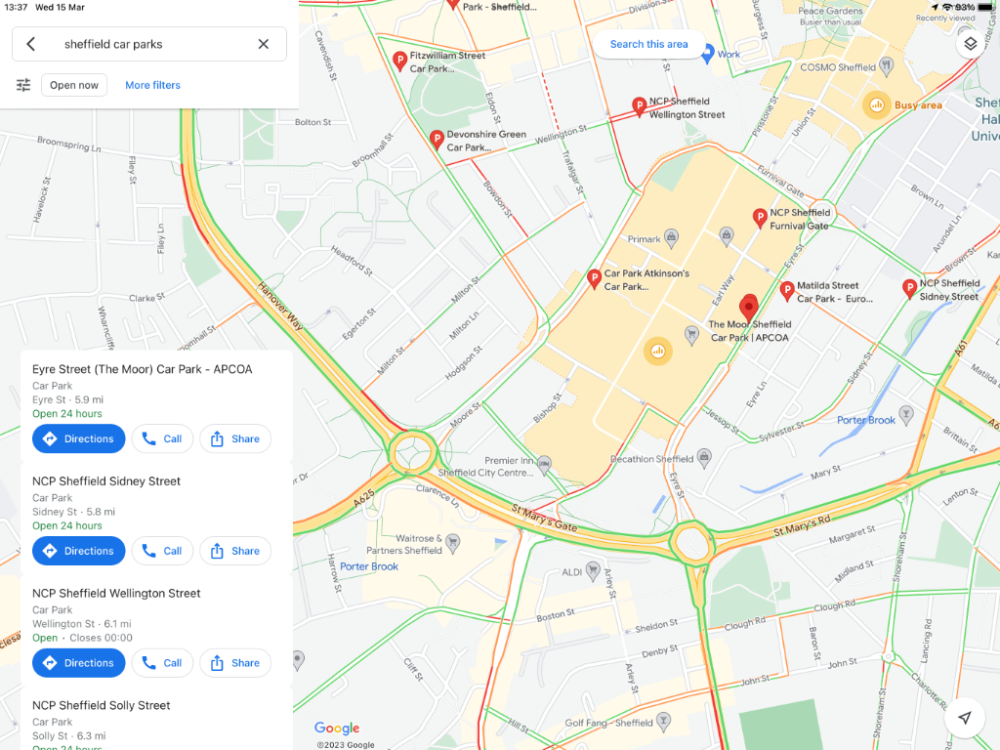
Task: Select the Devonshire Green Car Park pin
Action: tap(437, 140)
